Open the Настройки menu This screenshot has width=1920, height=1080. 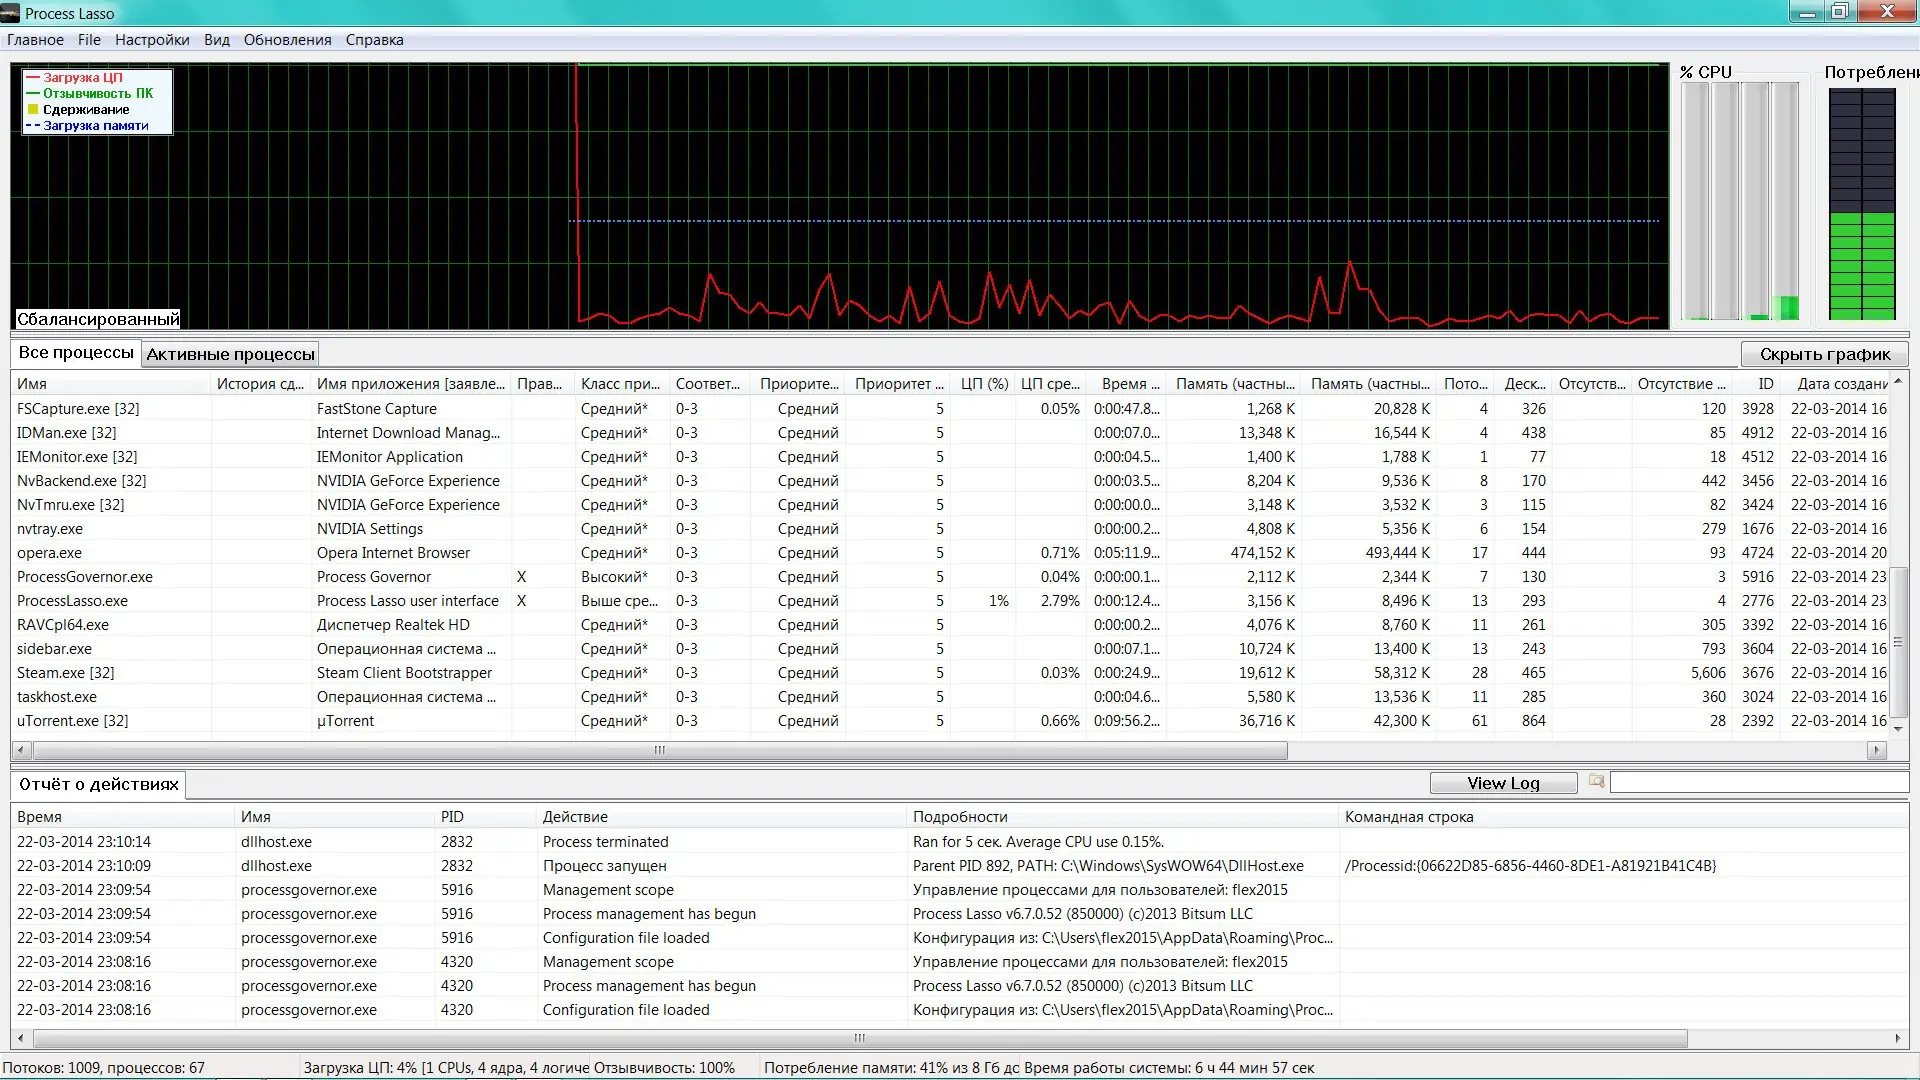tap(152, 40)
